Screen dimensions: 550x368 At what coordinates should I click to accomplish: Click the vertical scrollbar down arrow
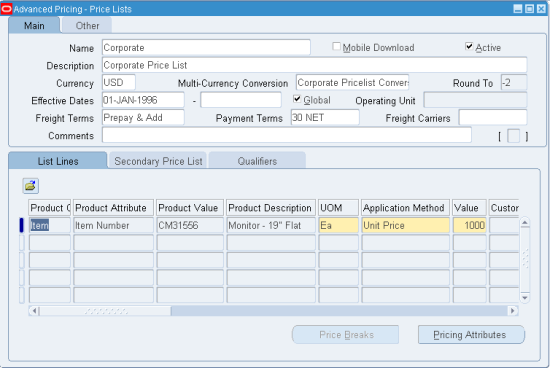(x=525, y=297)
